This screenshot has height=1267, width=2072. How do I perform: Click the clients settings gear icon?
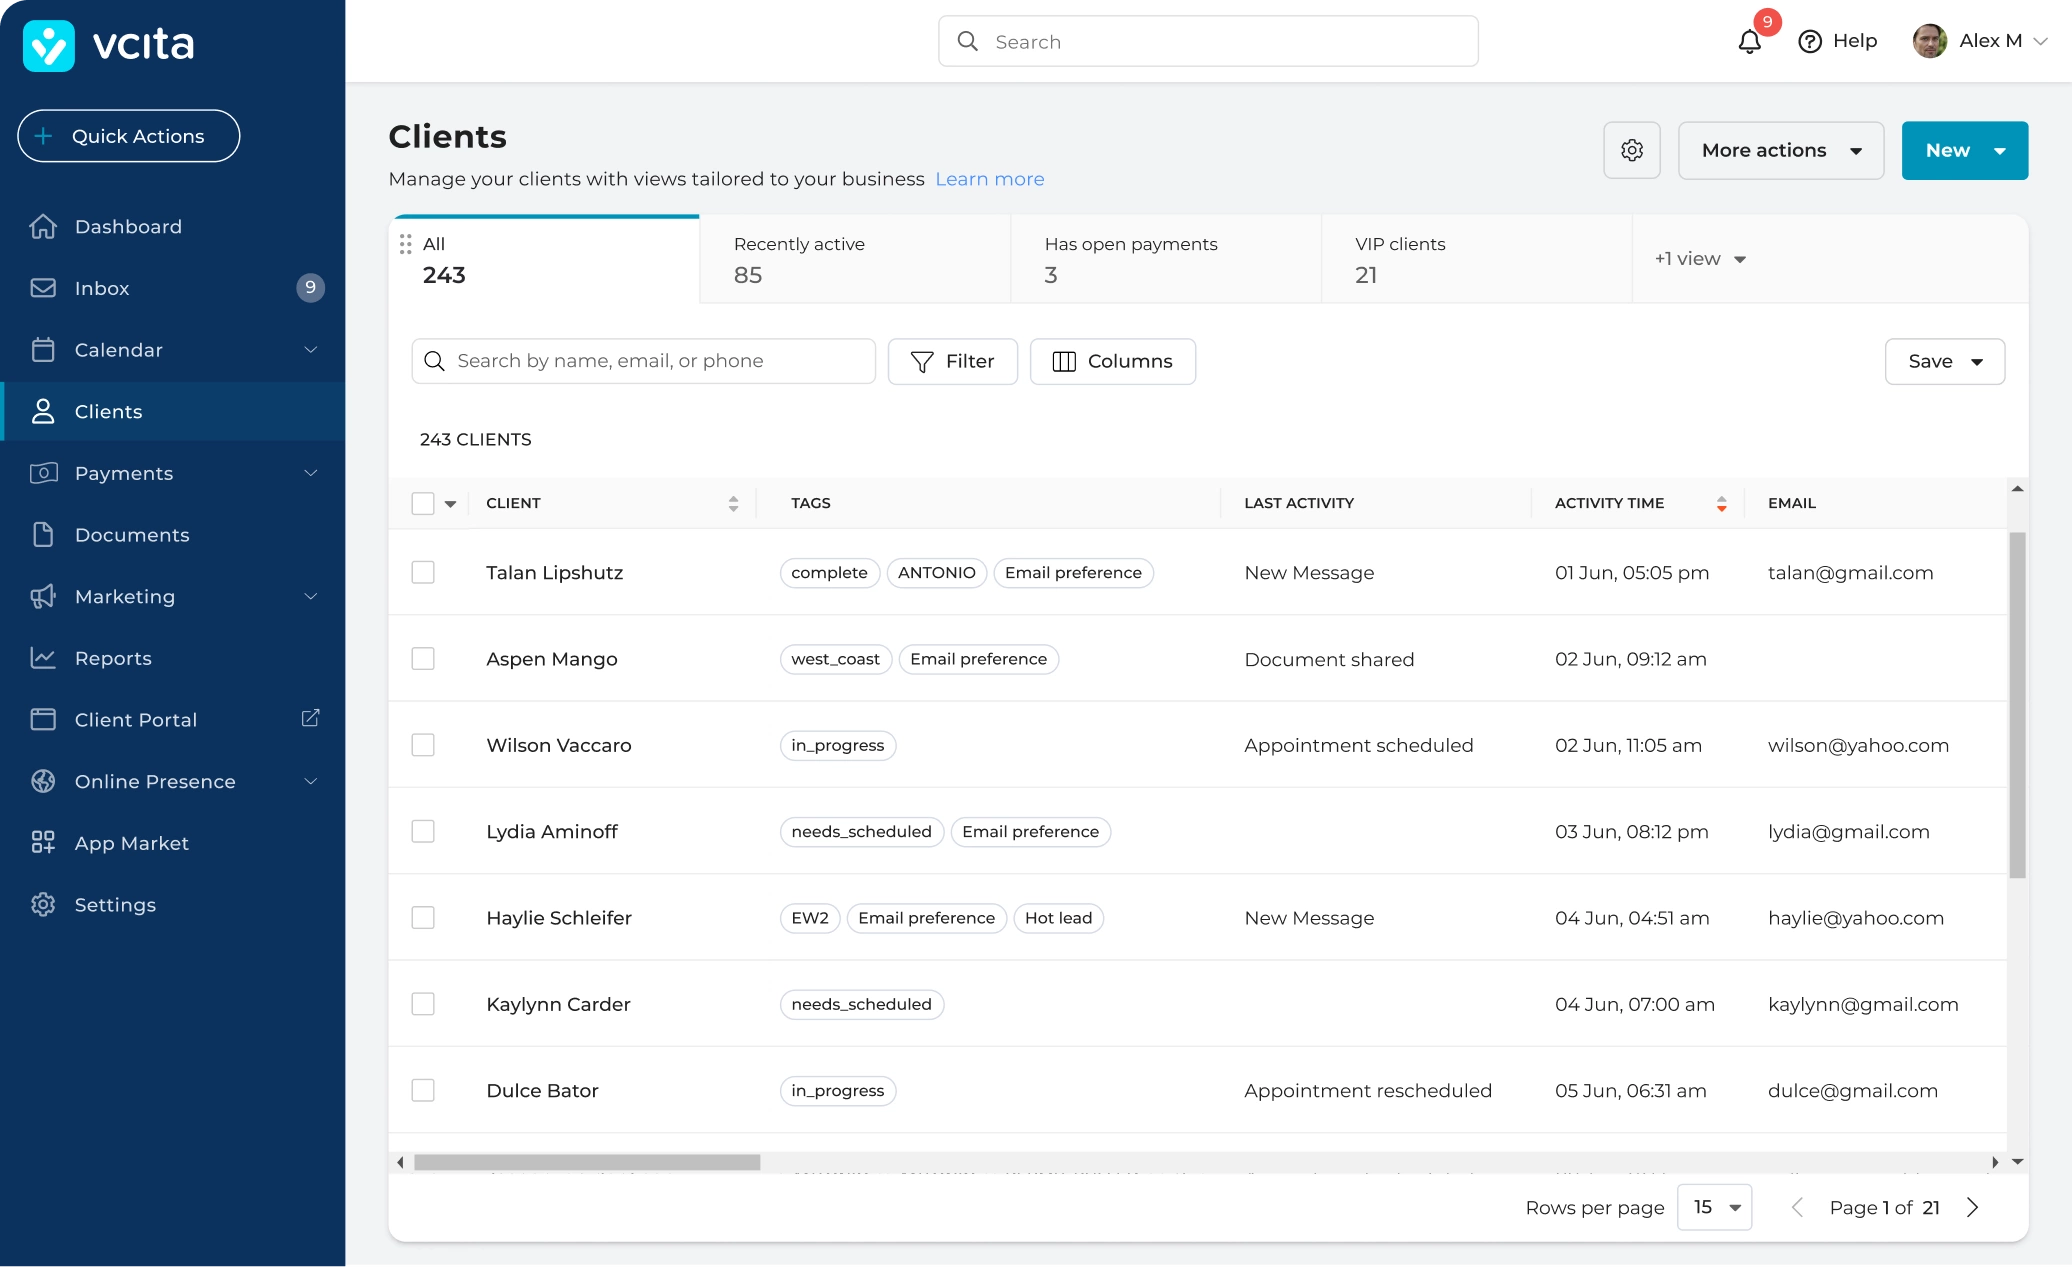click(1632, 150)
